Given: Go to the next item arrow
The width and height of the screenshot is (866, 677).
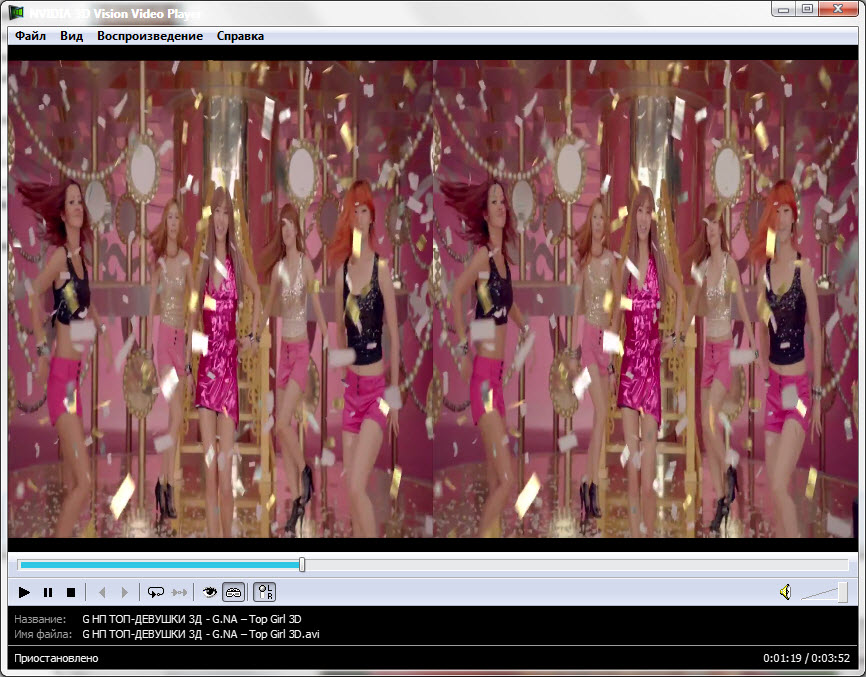Looking at the screenshot, I should 124,593.
